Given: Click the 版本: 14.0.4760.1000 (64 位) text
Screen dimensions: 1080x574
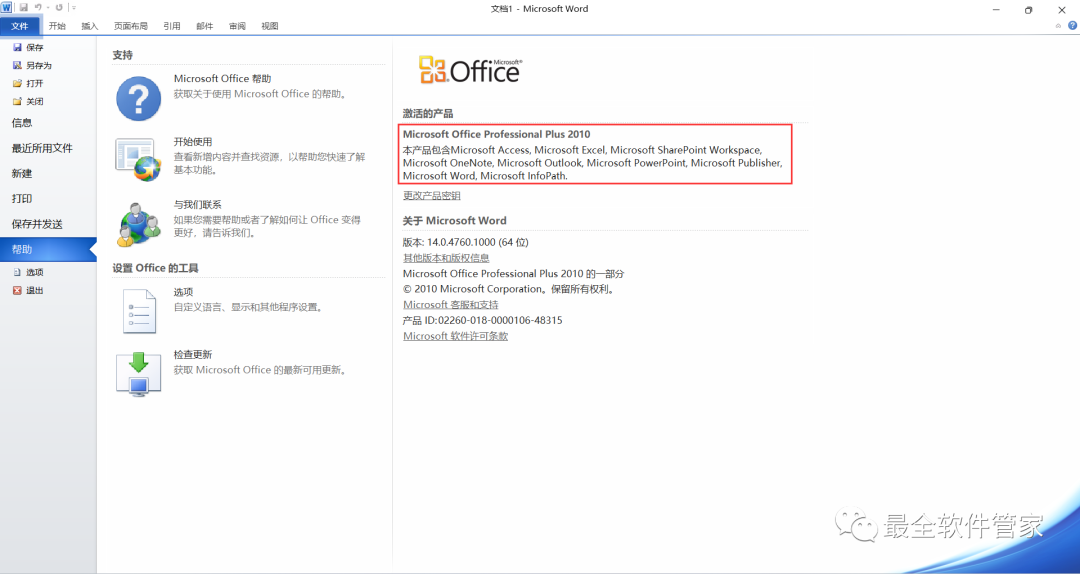Looking at the screenshot, I should coord(466,243).
